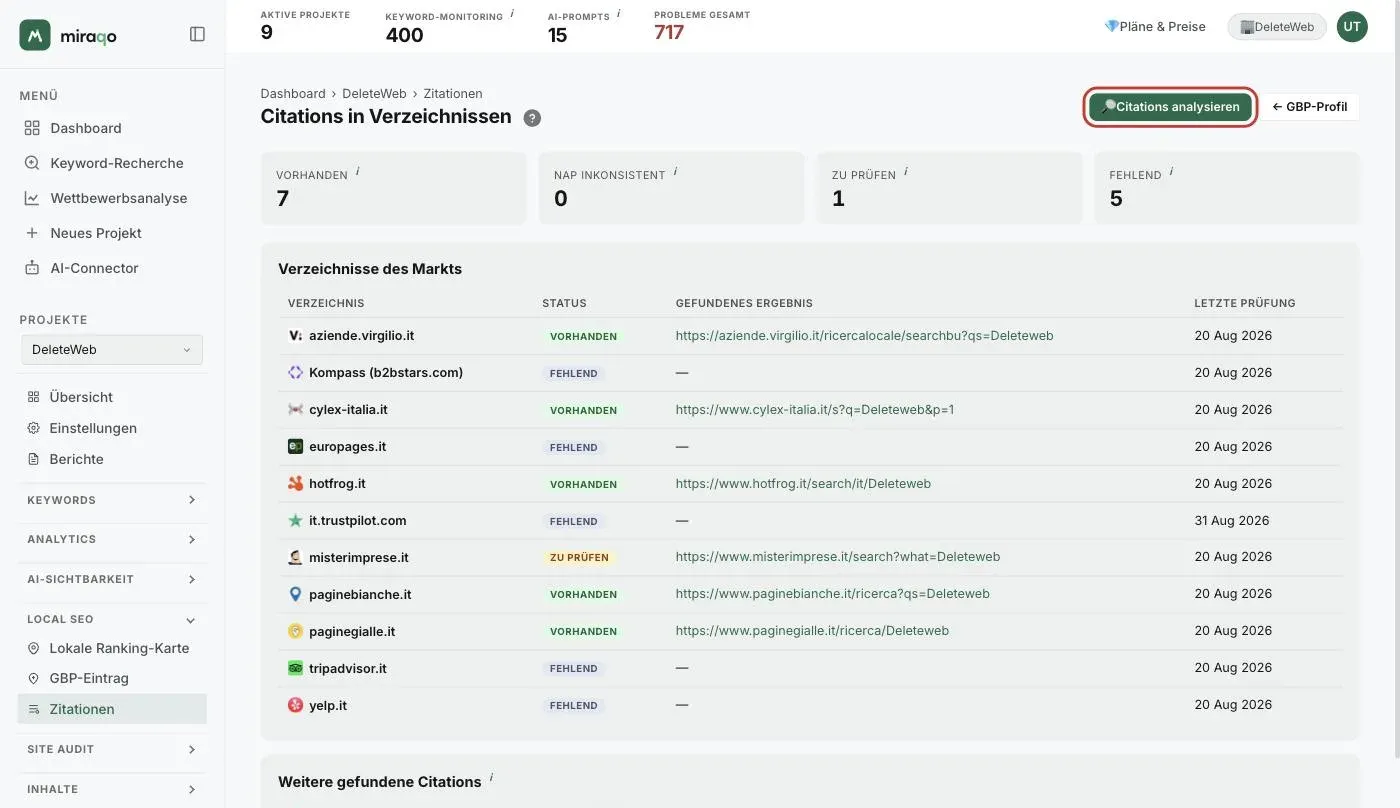This screenshot has width=1400, height=808.
Task: Click the PROBLEME GESAMT 717 value
Action: pos(669,33)
